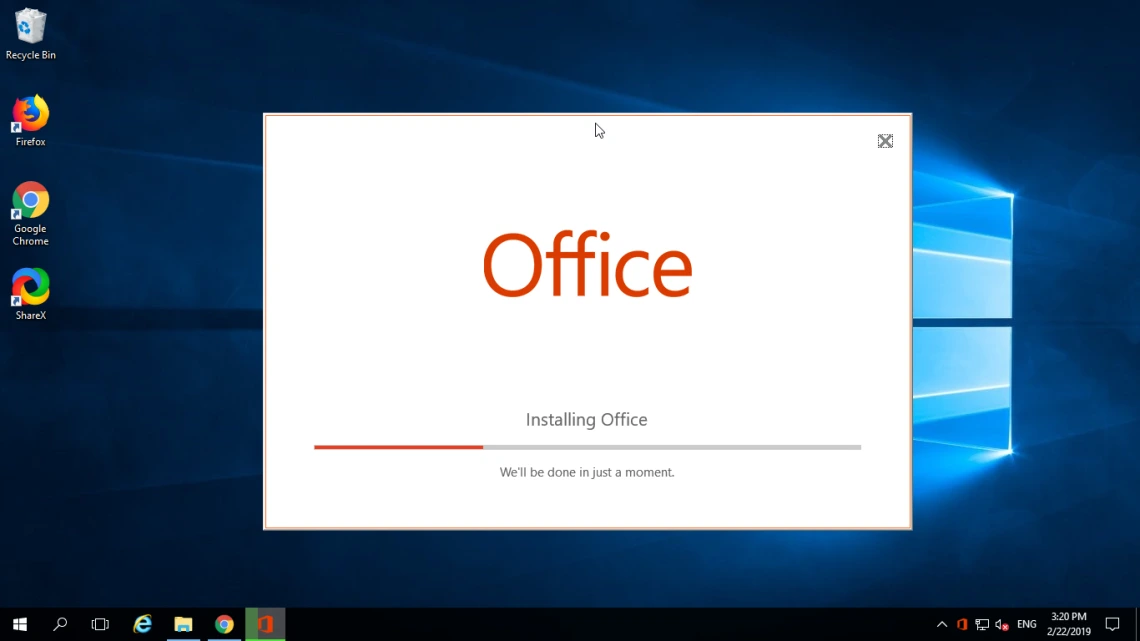Image resolution: width=1140 pixels, height=641 pixels.
Task: Open taskbar search magnifier
Action: pos(60,624)
